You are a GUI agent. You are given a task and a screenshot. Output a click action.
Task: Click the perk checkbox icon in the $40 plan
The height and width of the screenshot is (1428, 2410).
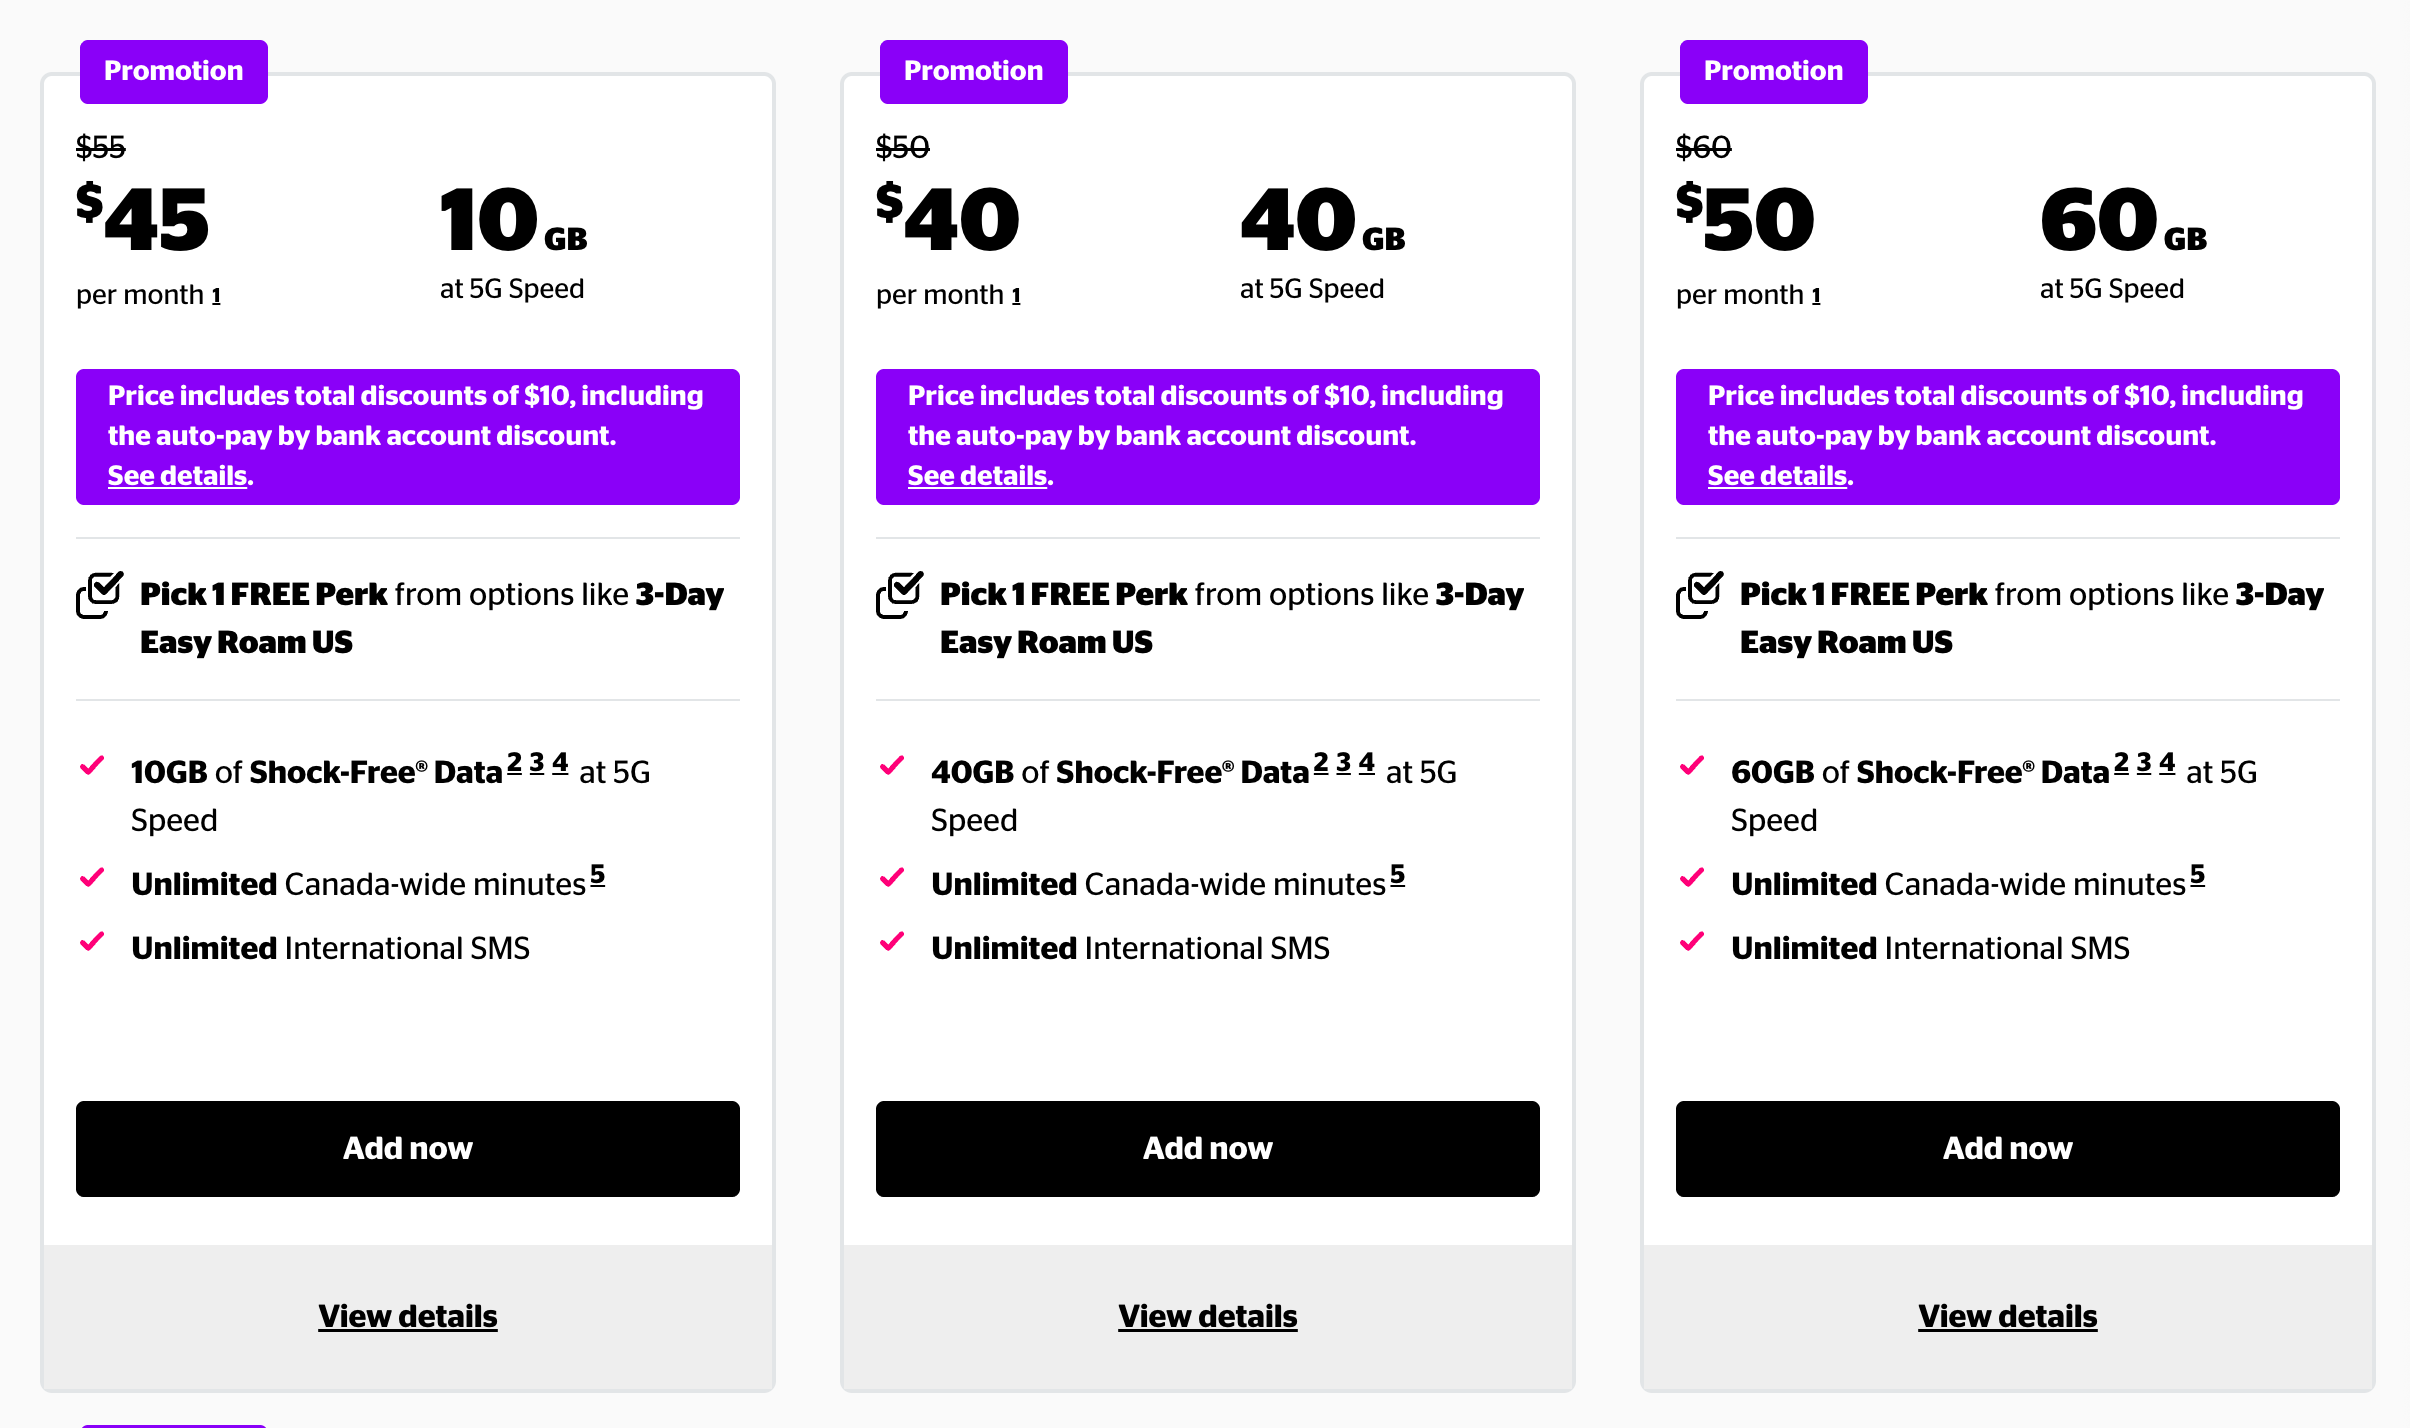tap(900, 595)
